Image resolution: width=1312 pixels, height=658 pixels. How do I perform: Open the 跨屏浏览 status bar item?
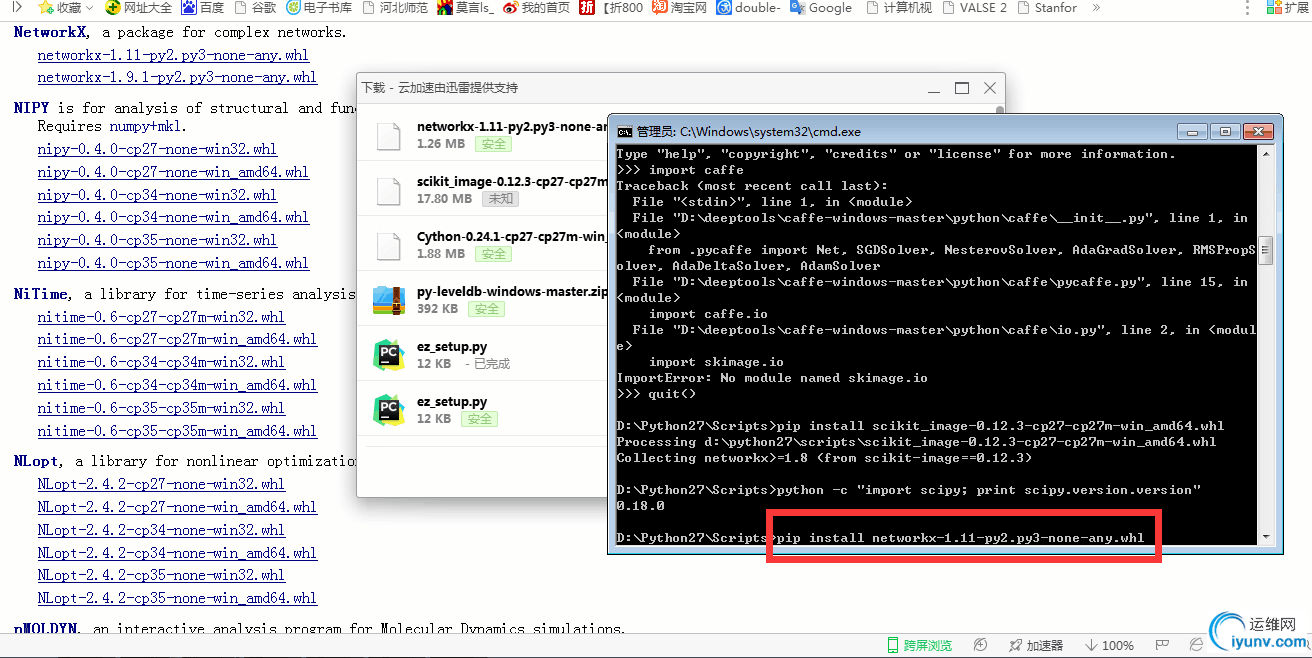920,646
